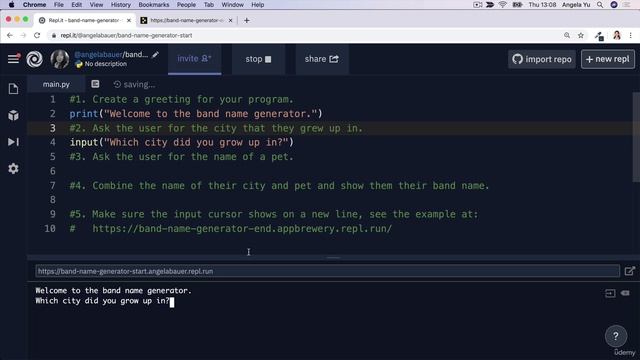640x360 pixels.
Task: Click the Repl.it spiral logo
Action: point(35,59)
